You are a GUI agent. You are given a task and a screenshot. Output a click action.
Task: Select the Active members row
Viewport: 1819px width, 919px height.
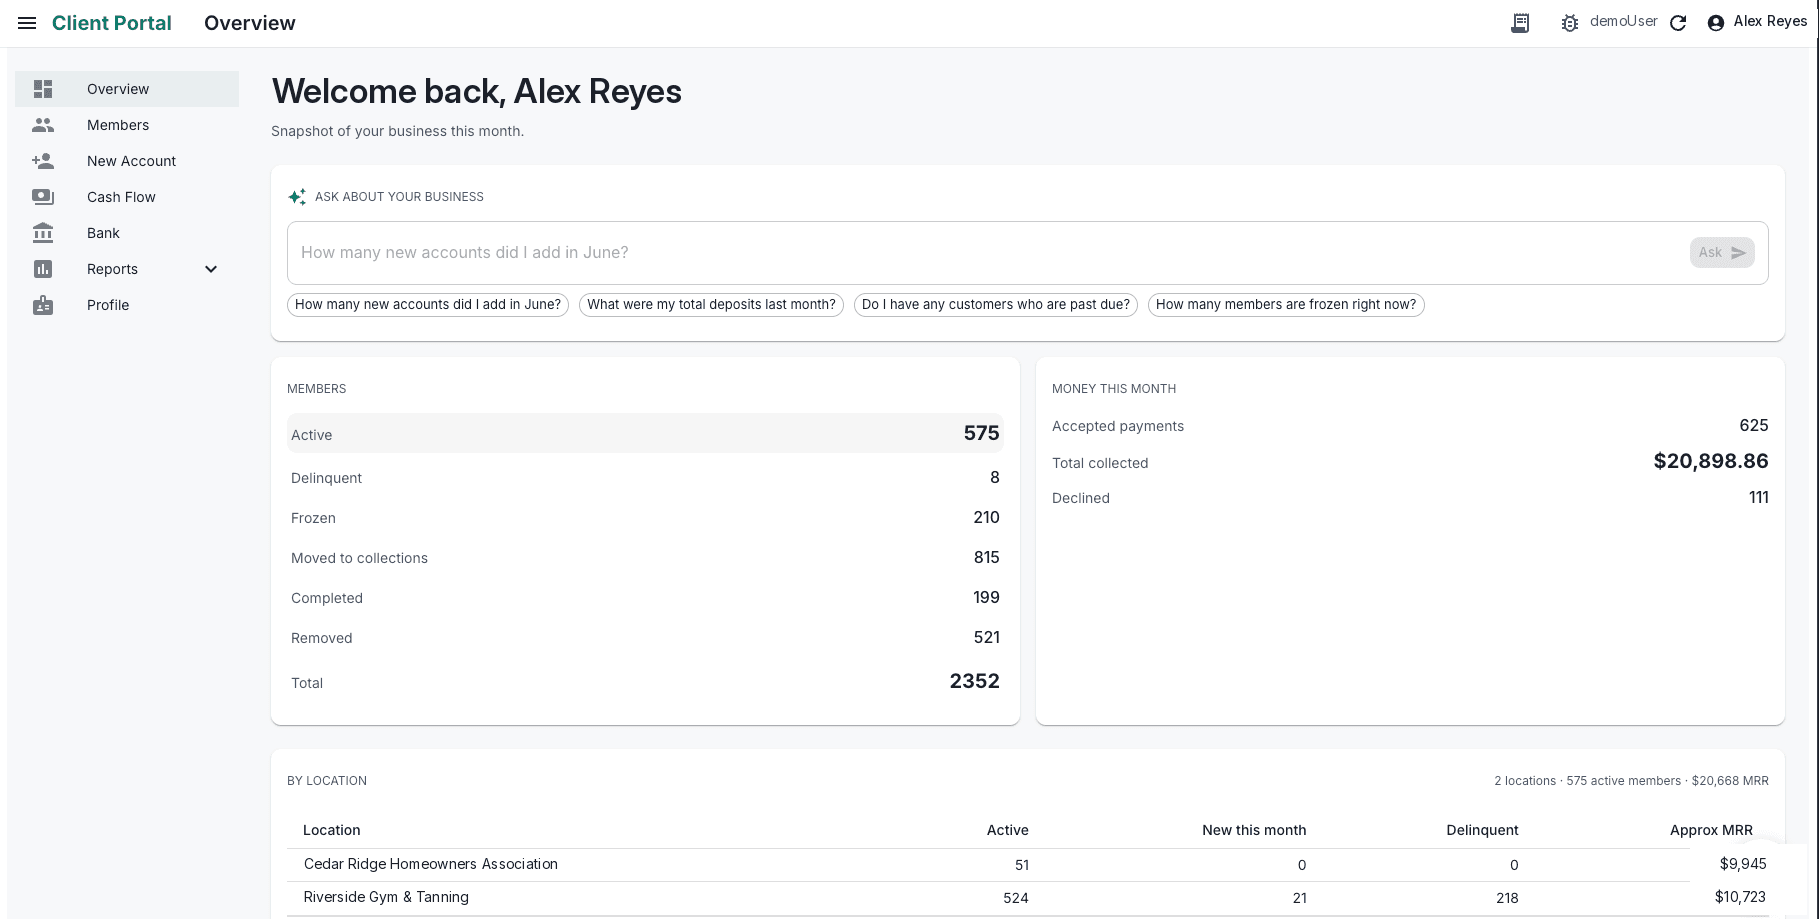645,433
